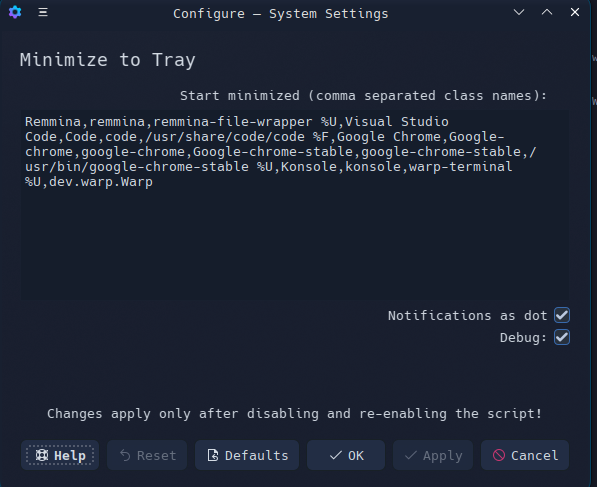Click the word Remmina in class list
Screen dimensions: 597x487
coord(53,122)
